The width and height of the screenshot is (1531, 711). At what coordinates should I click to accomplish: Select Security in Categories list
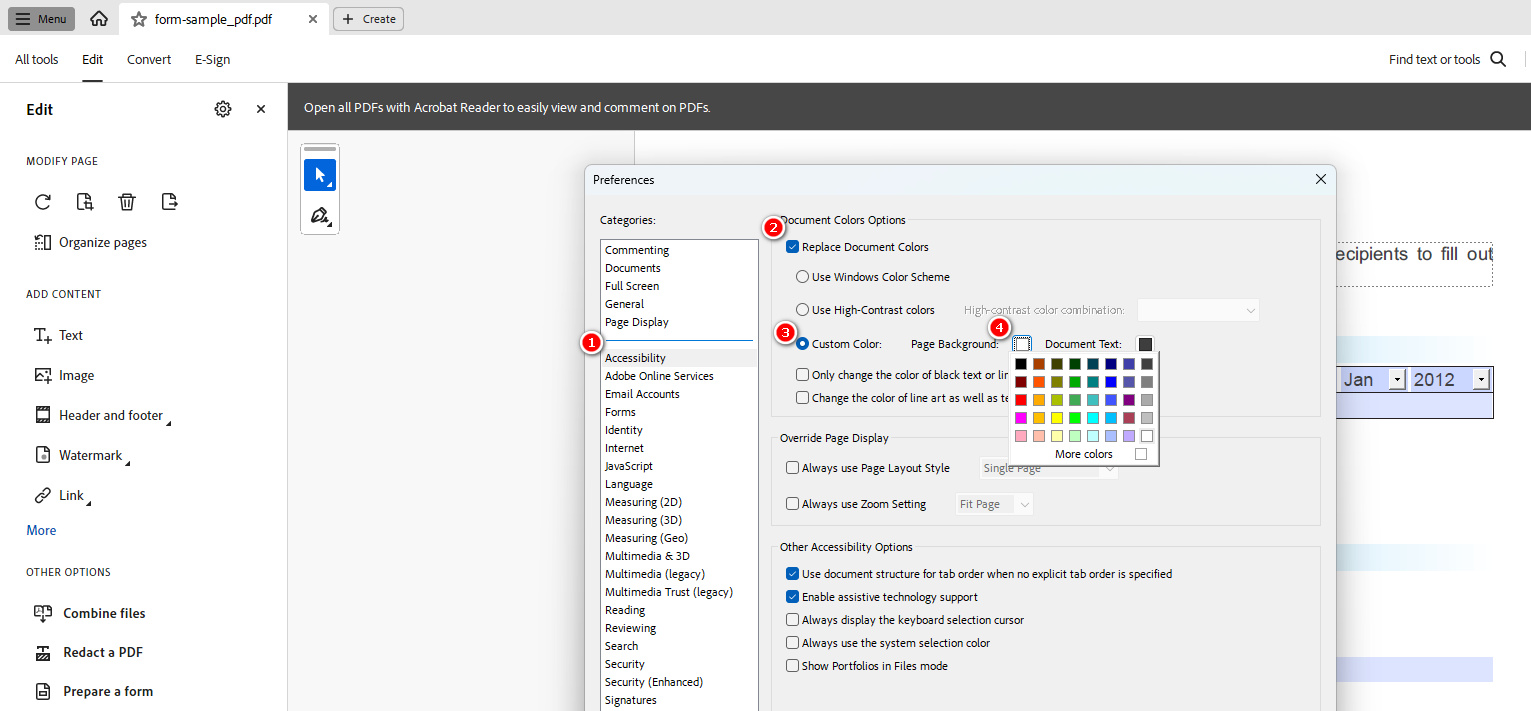(625, 664)
